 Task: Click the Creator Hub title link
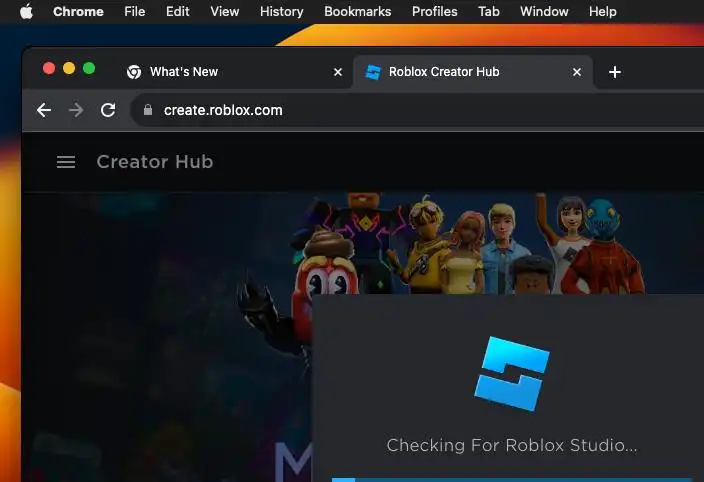(155, 162)
